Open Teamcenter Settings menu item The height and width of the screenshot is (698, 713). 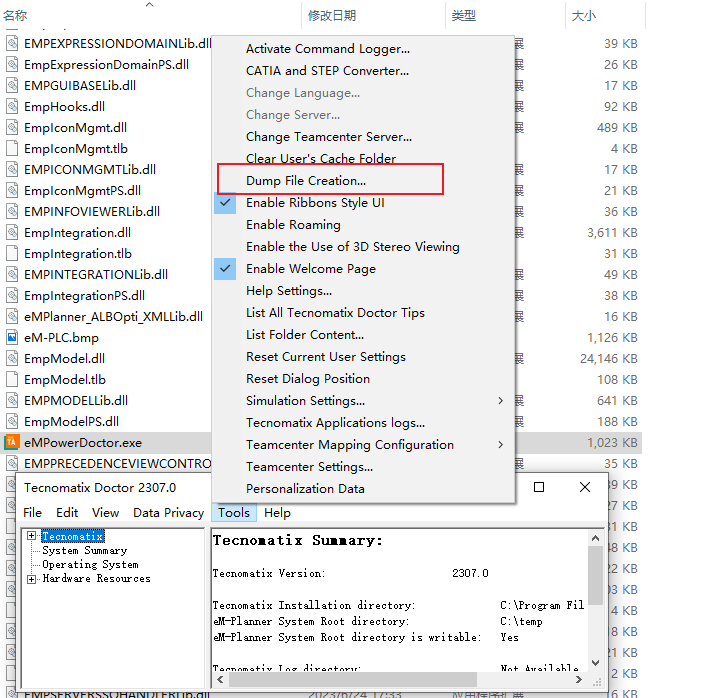(309, 467)
